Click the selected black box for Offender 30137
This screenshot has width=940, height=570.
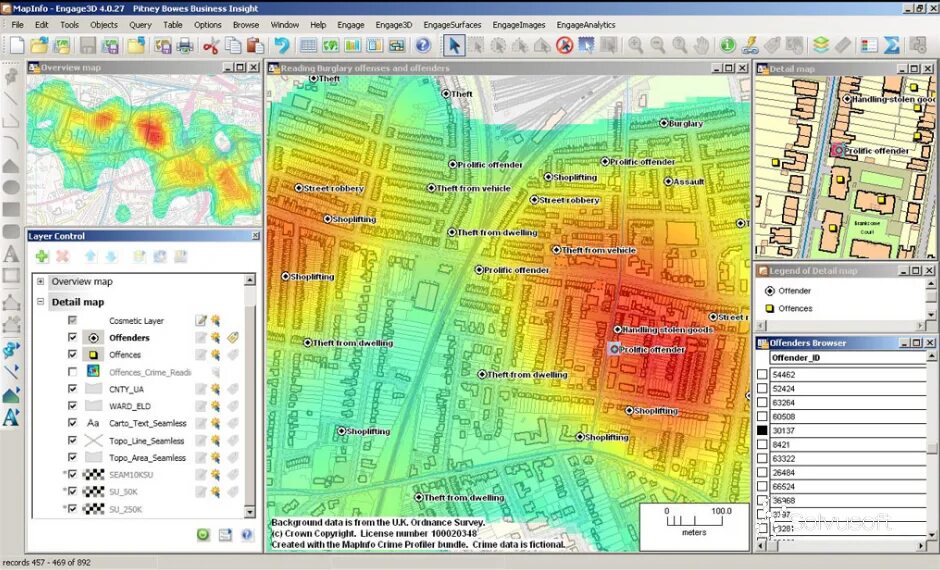762,430
